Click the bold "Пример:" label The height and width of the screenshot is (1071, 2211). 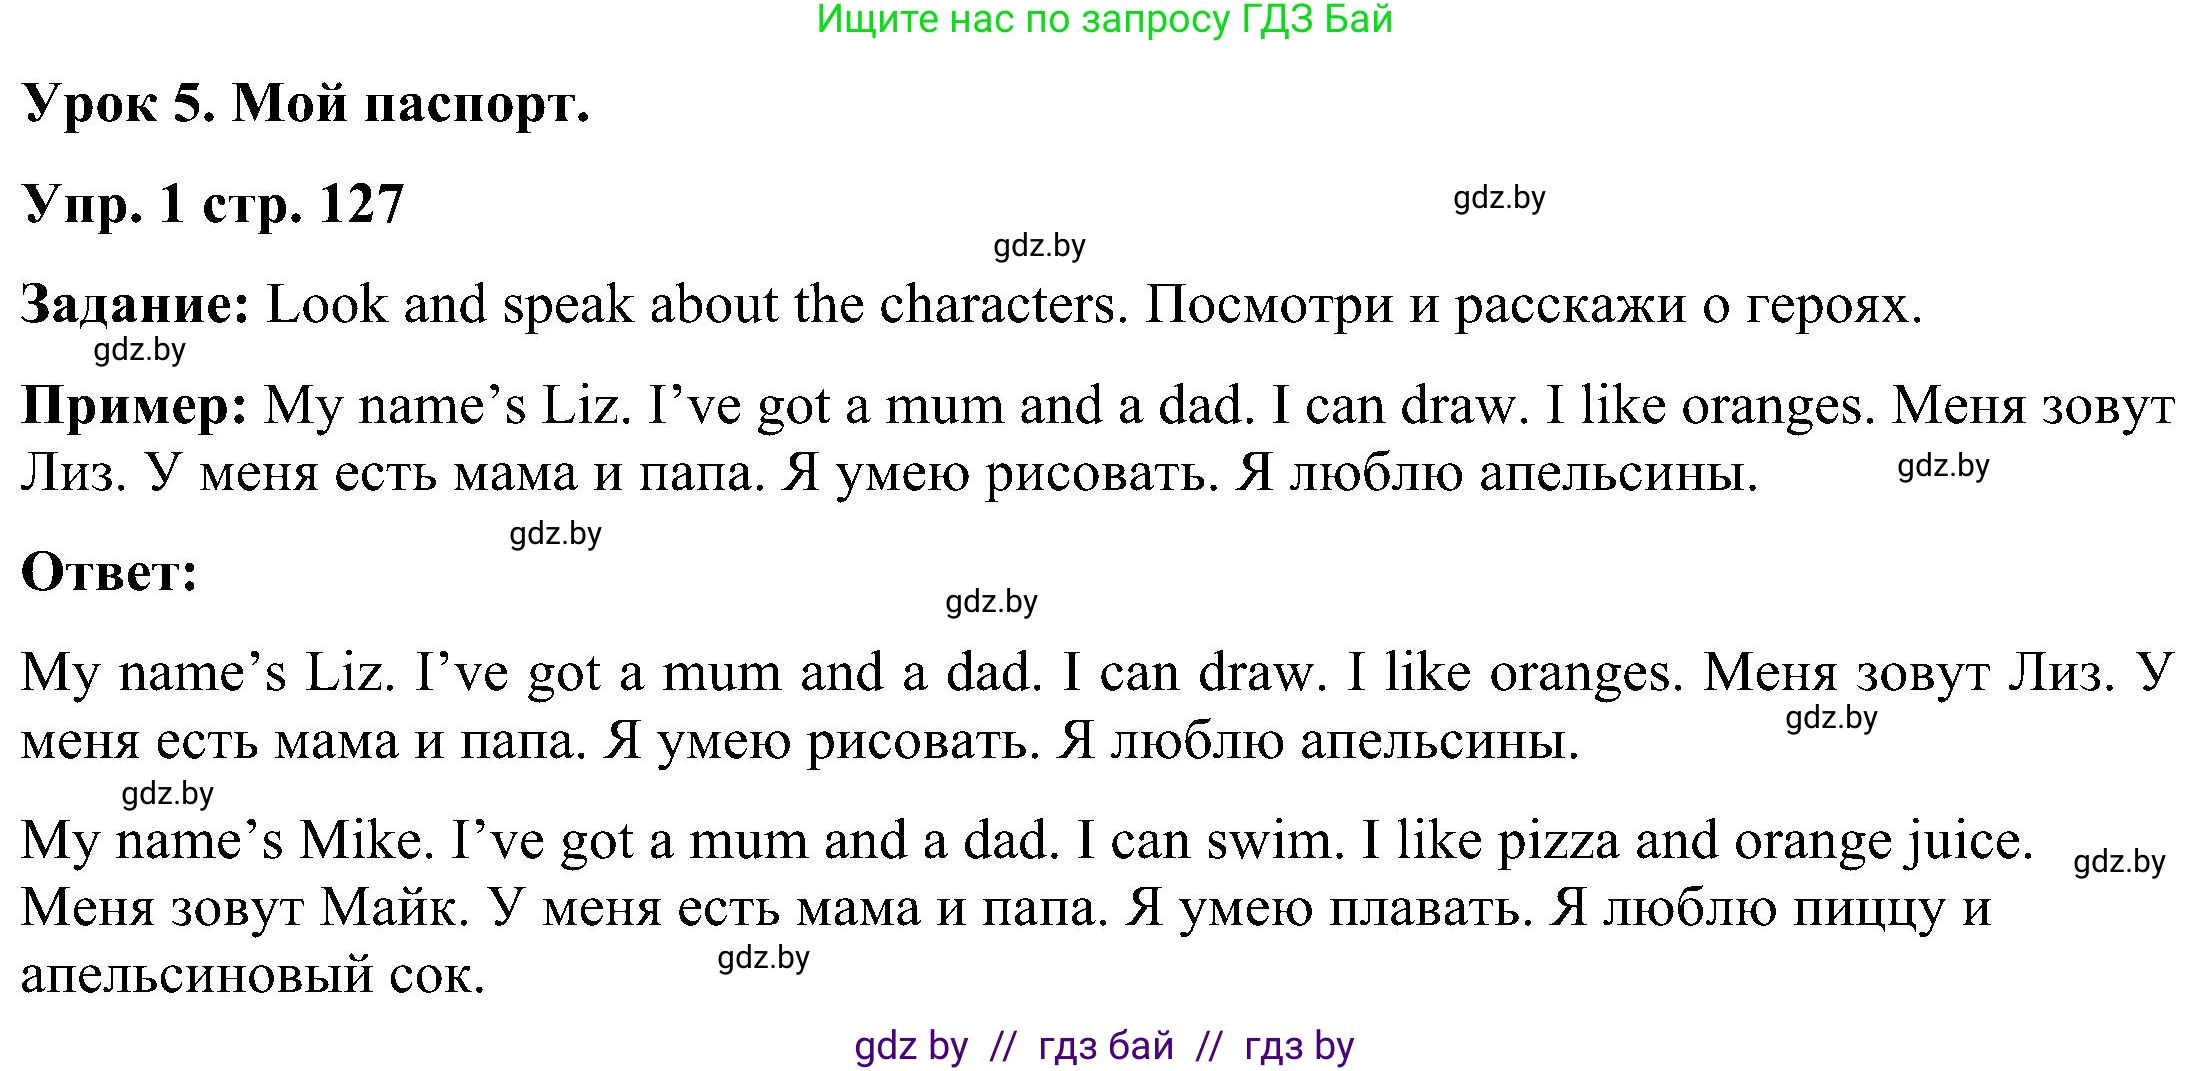click(135, 406)
